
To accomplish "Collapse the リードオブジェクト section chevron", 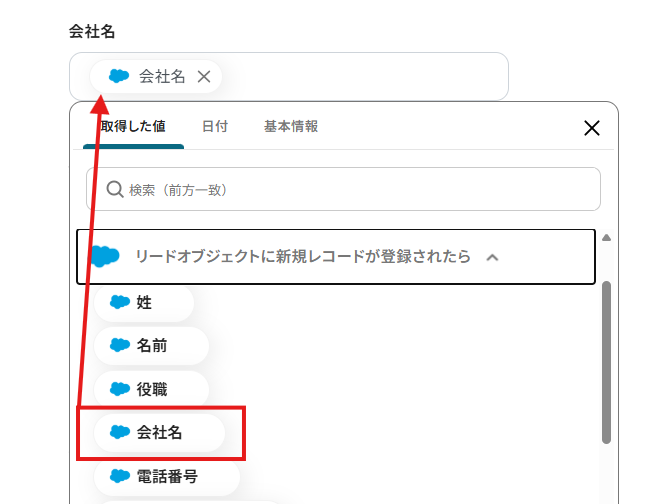I will click(x=491, y=257).
